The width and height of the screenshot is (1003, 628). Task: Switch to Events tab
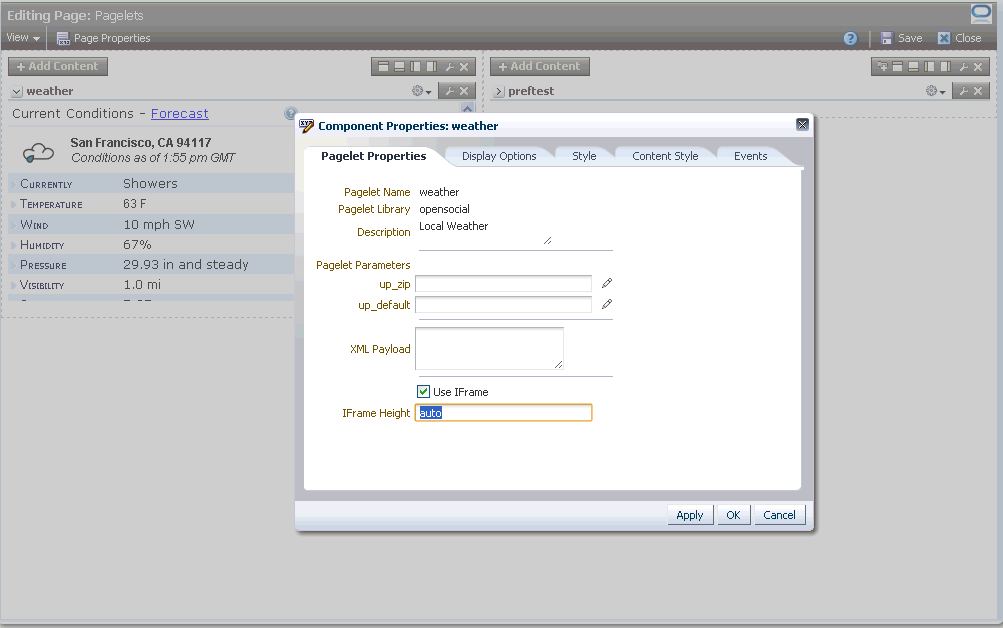click(x=750, y=156)
